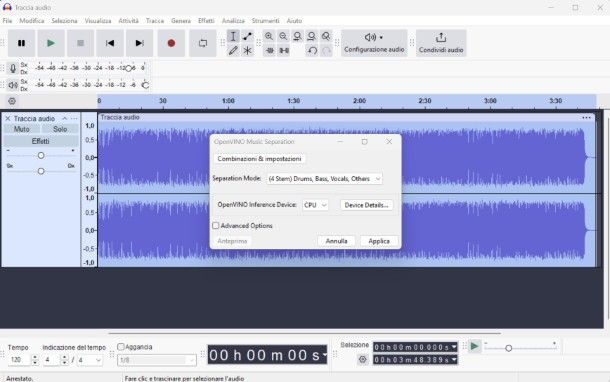Click the Zoom Out magnifier icon
Image resolution: width=610 pixels, height=382 pixels.
point(283,36)
